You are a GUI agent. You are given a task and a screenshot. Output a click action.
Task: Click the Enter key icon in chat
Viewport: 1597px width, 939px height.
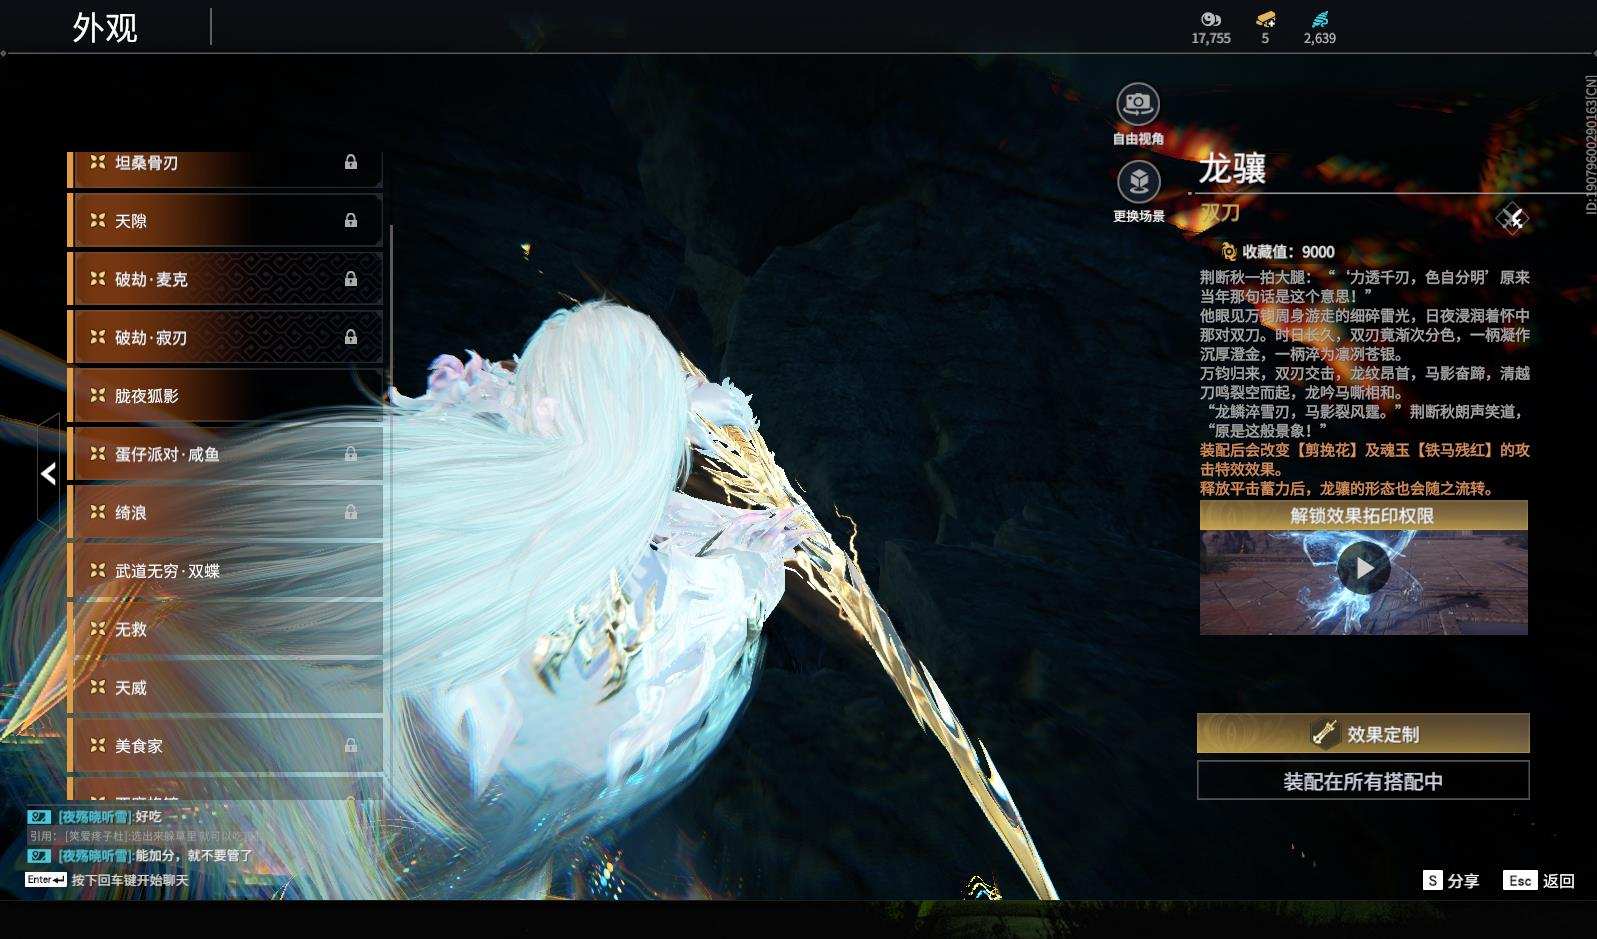pyautogui.click(x=46, y=880)
